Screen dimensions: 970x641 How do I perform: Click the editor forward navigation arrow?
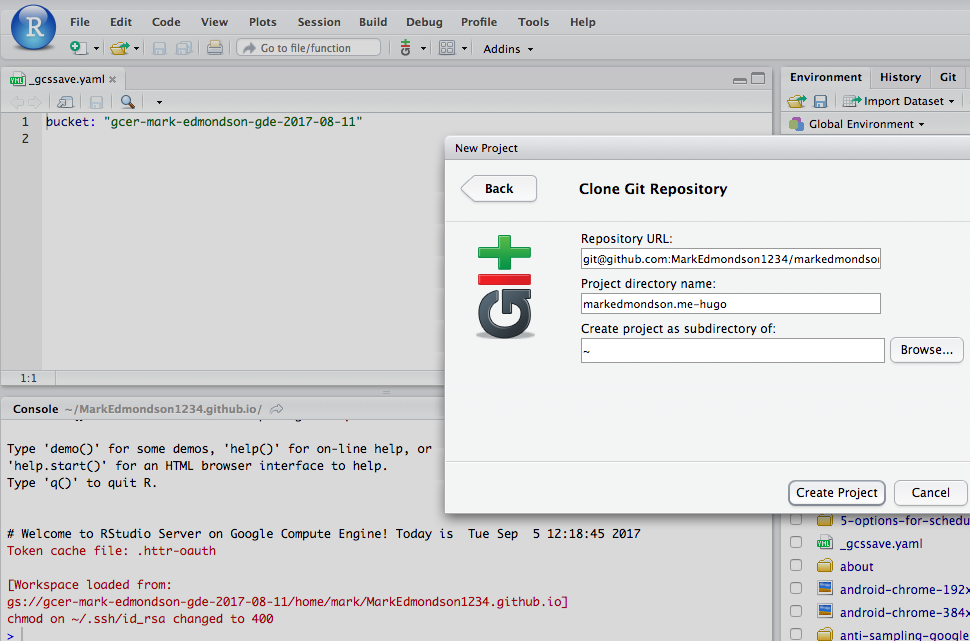(x=34, y=102)
